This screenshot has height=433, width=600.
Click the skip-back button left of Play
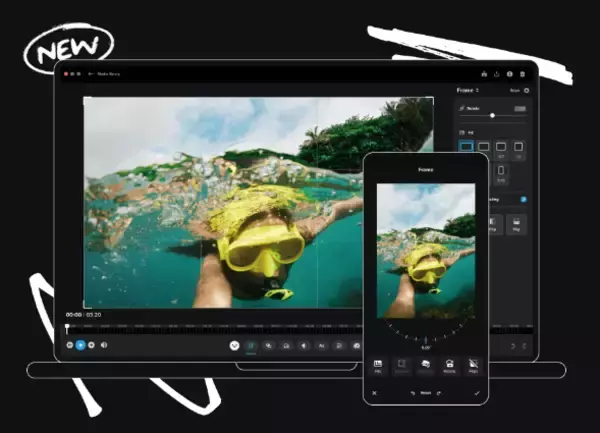coord(70,345)
